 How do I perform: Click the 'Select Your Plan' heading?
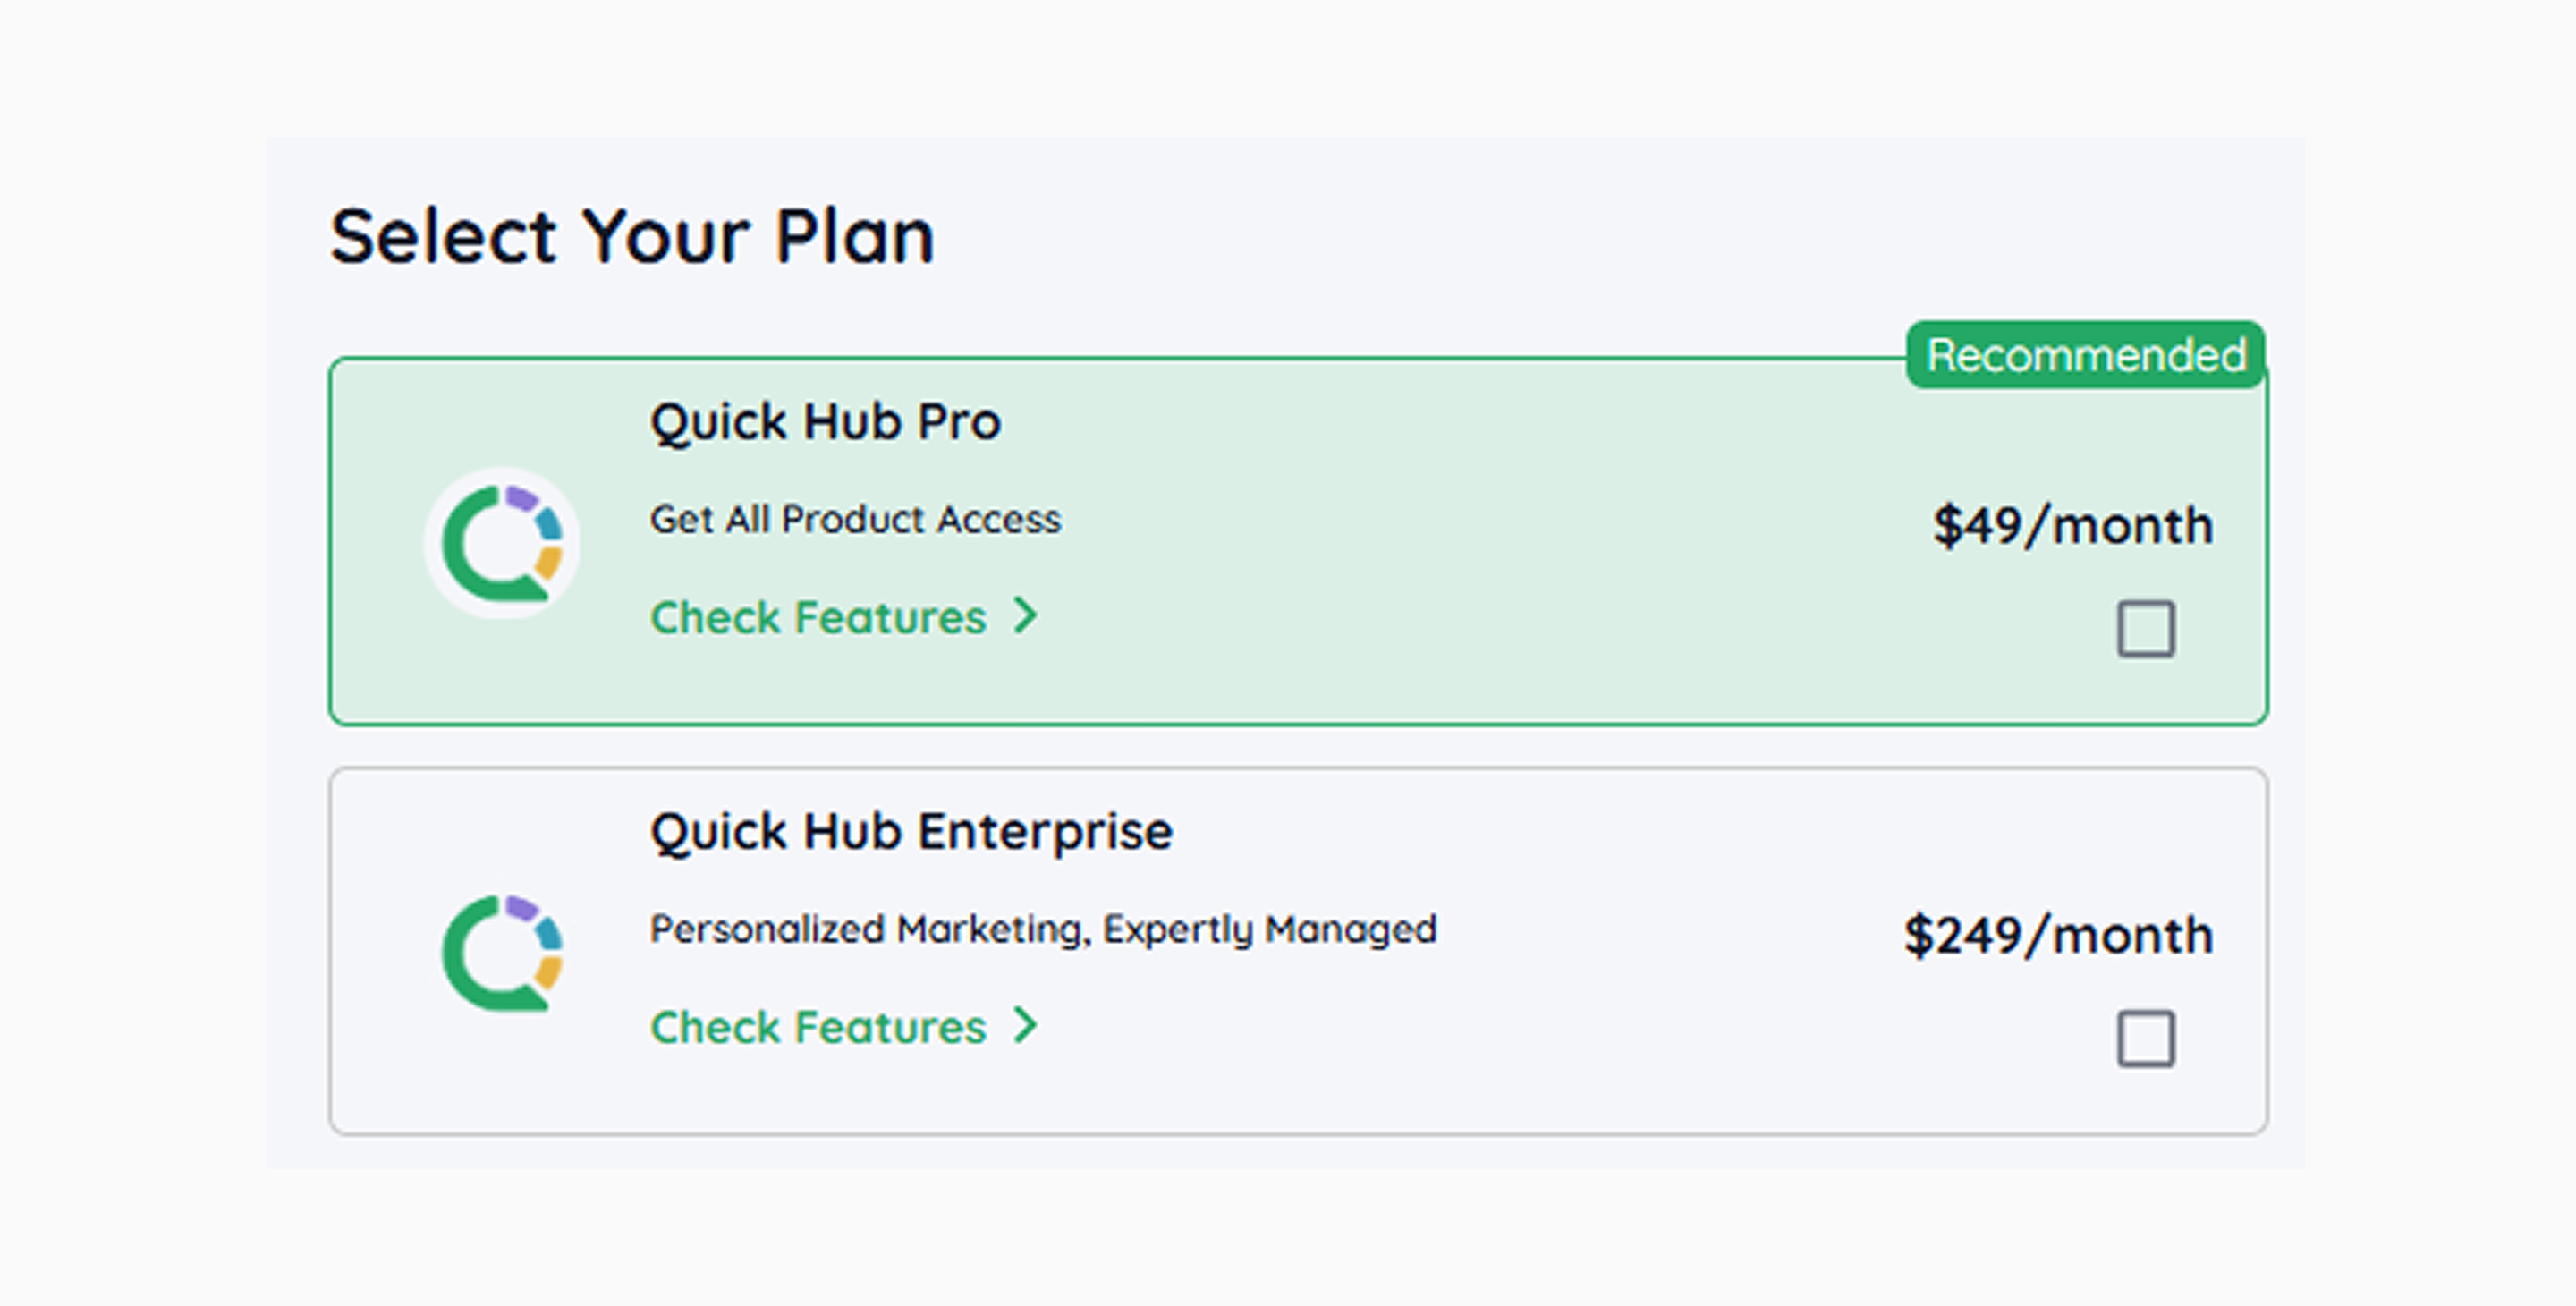click(632, 237)
